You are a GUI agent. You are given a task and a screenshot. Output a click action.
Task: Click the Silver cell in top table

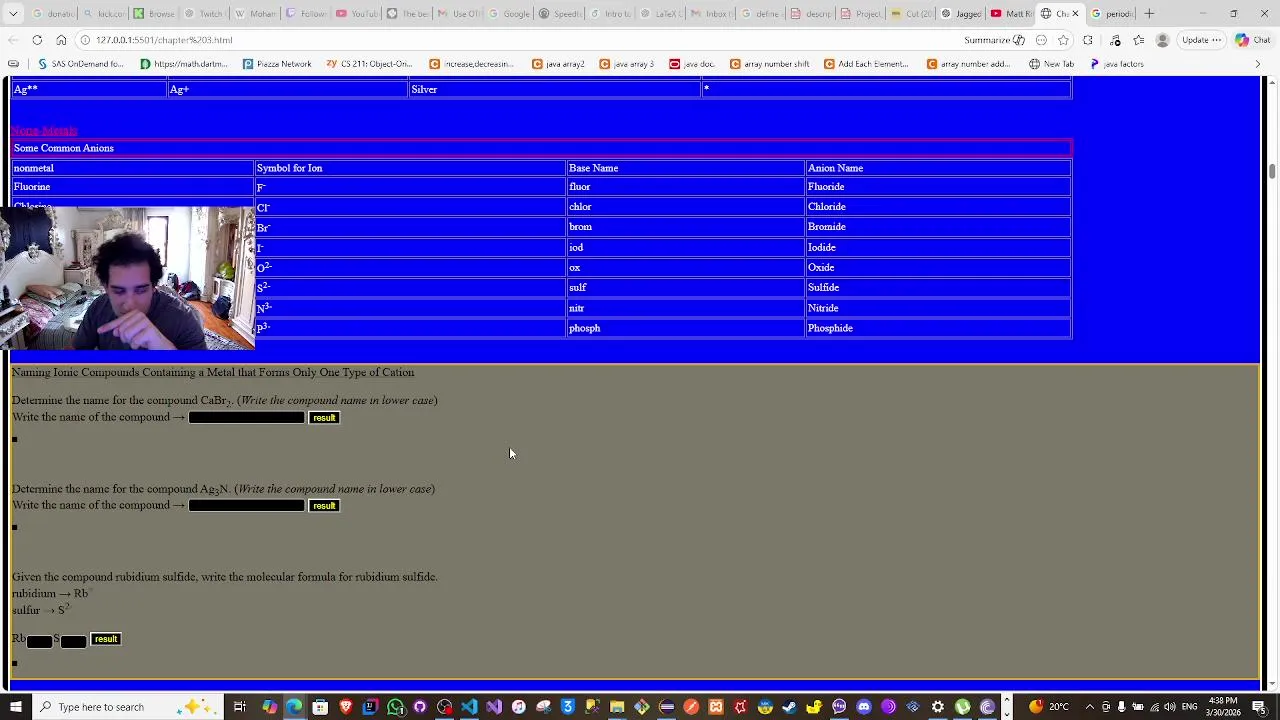555,89
